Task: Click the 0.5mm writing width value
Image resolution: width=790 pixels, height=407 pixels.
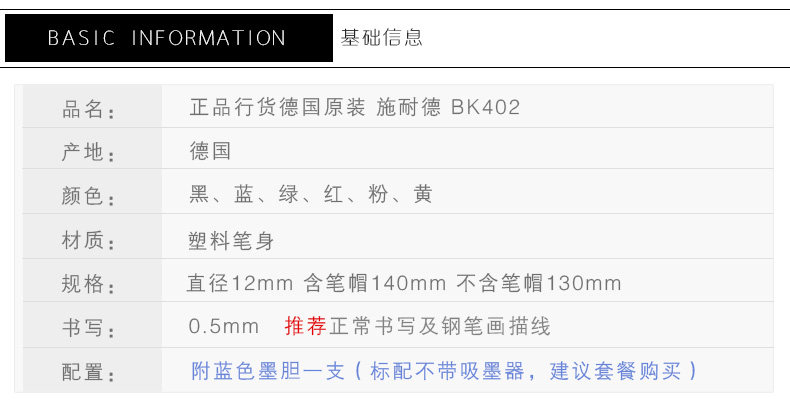Action: click(224, 327)
